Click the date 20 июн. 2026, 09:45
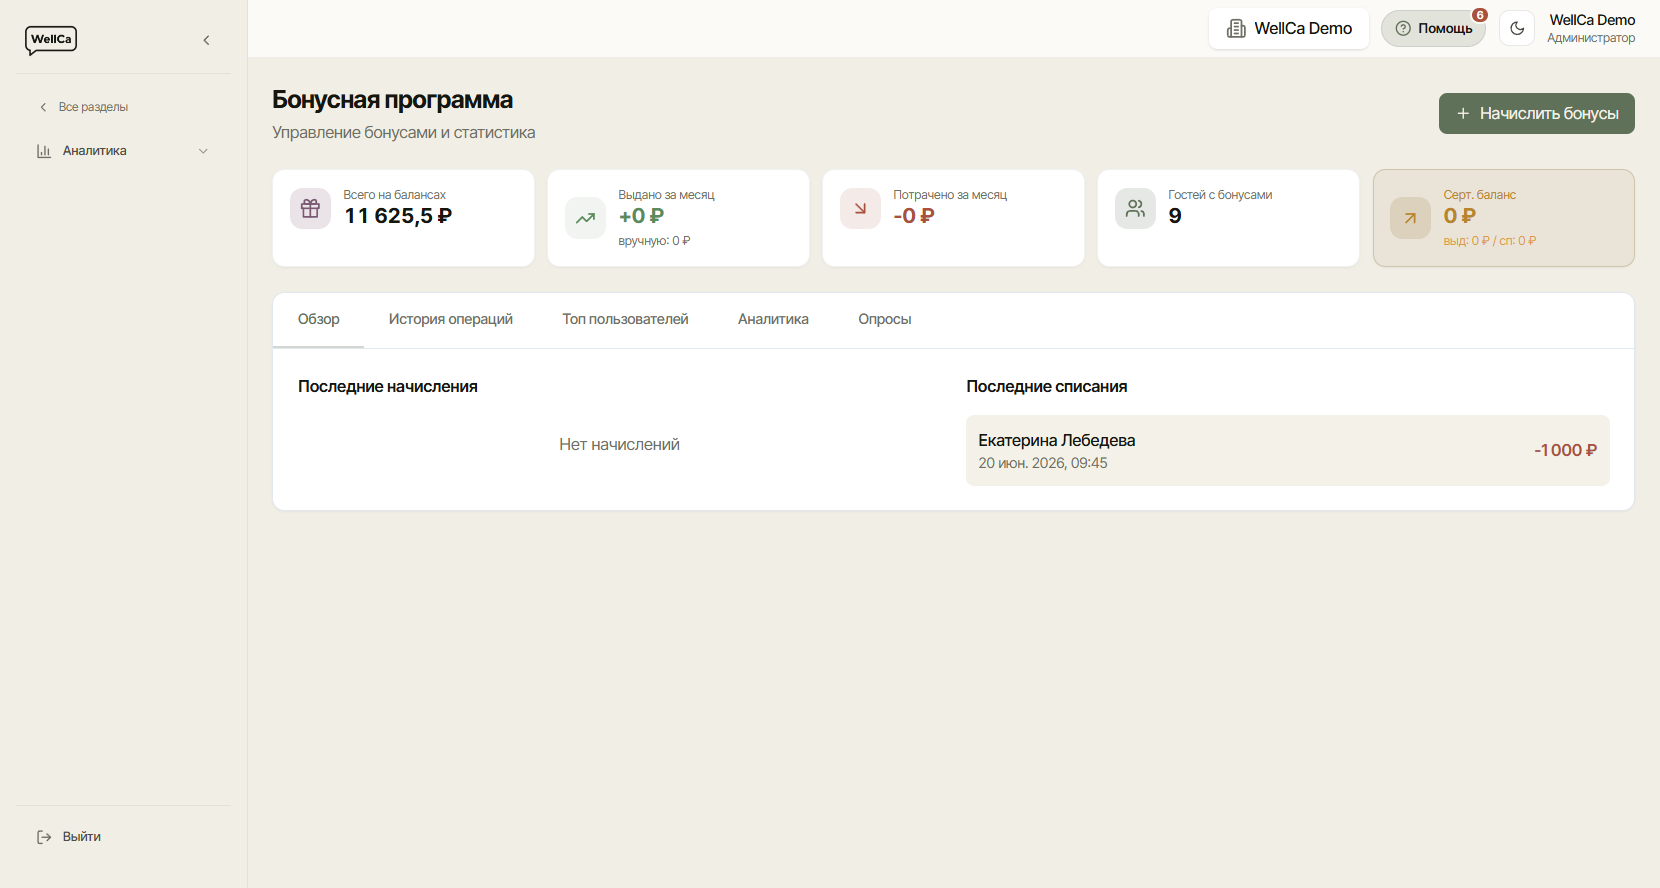The image size is (1660, 888). (x=1043, y=463)
